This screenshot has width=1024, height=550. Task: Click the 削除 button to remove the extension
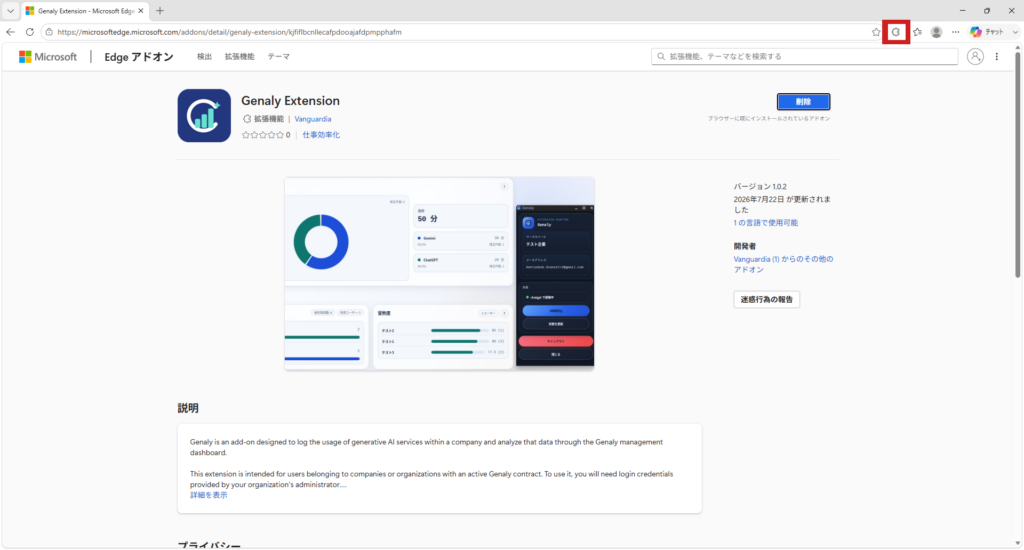[x=803, y=102]
